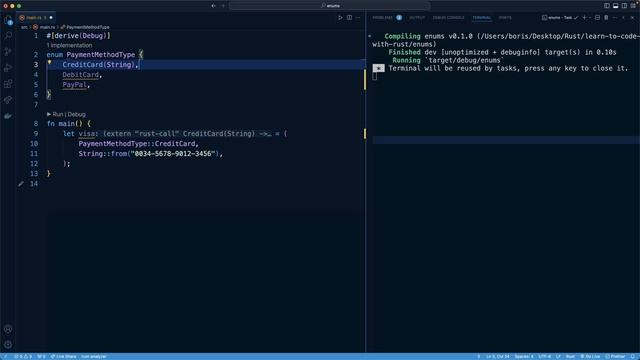Click the Run code lens above main
Screen dimensions: 640x360
[x=58, y=114]
